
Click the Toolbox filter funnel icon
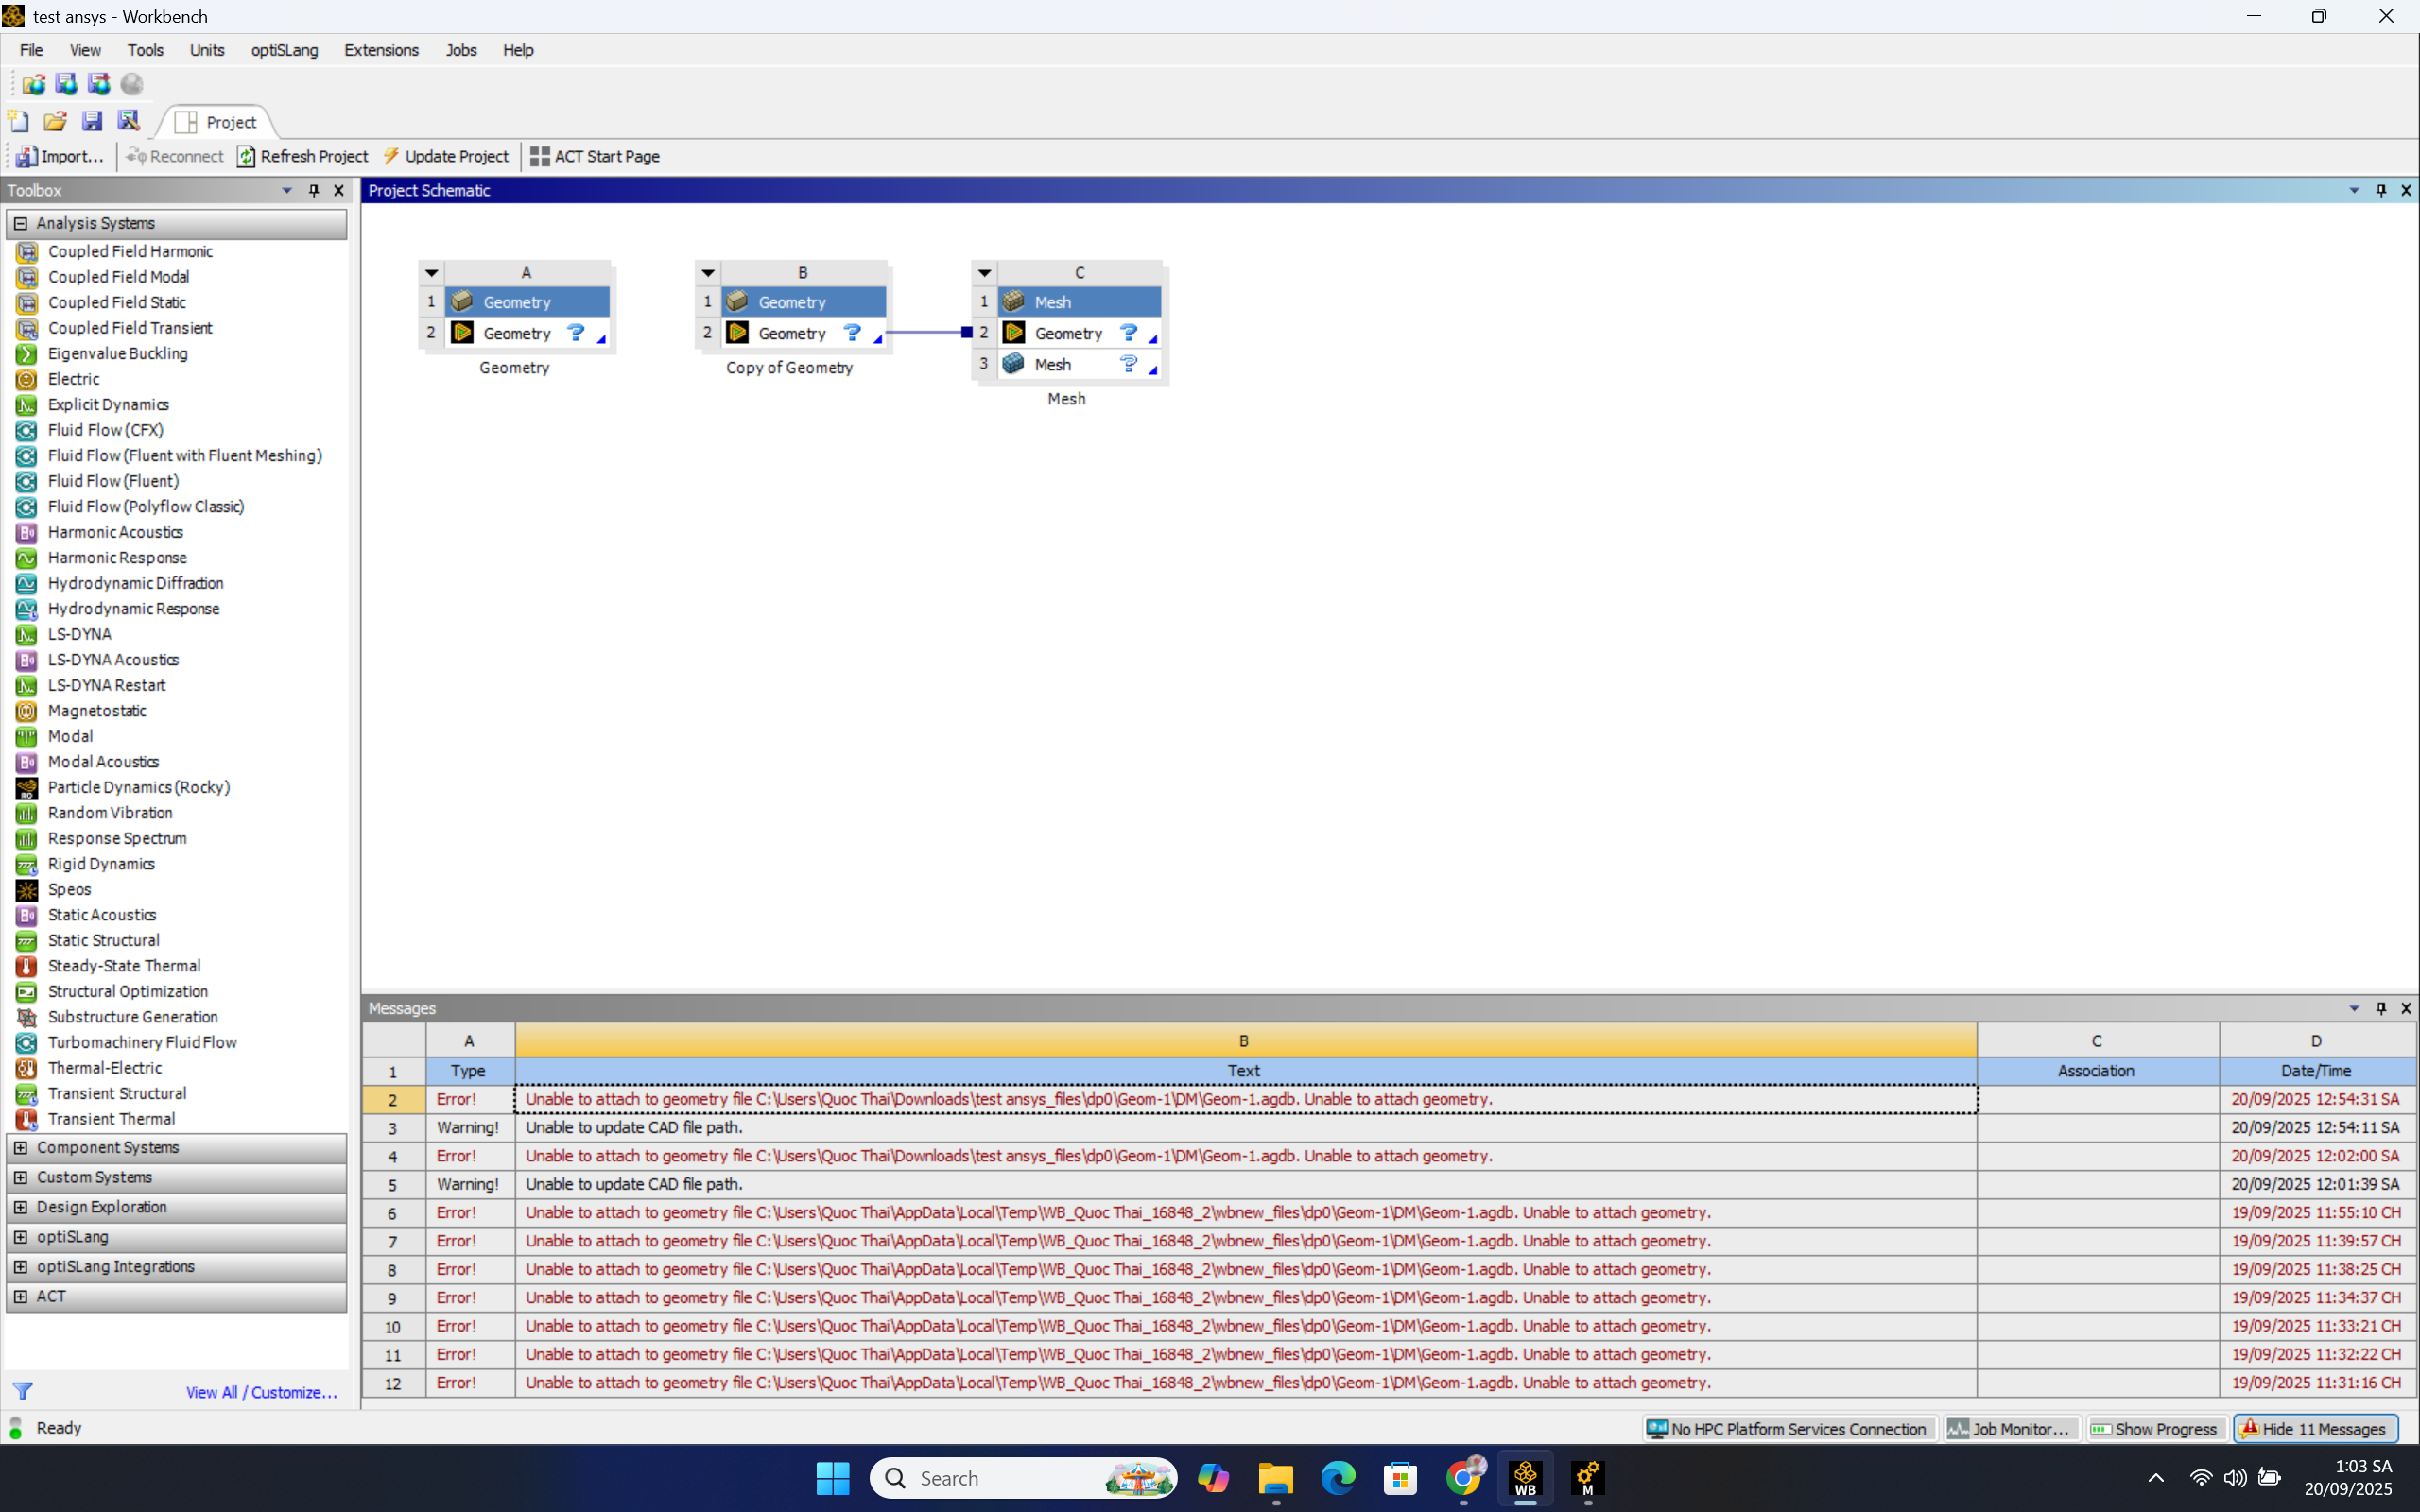tap(23, 1391)
